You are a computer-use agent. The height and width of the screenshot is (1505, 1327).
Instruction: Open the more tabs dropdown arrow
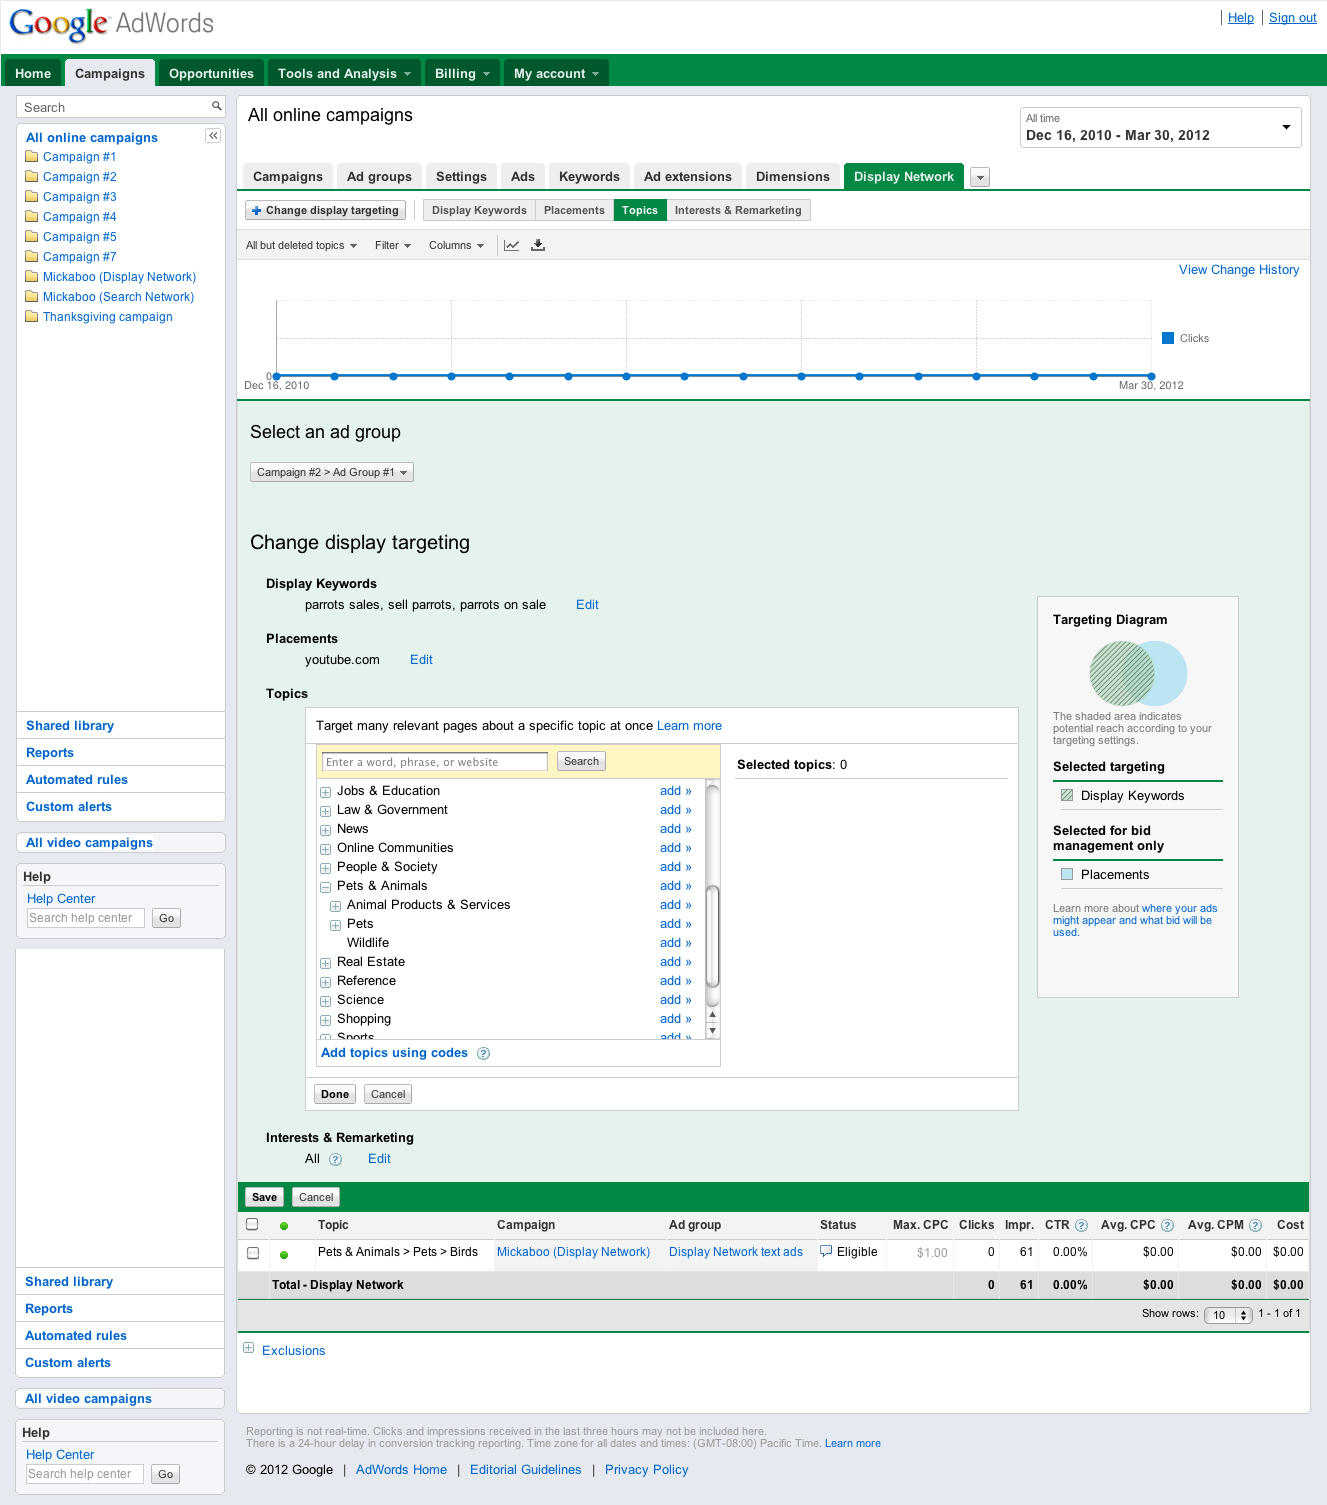980,178
